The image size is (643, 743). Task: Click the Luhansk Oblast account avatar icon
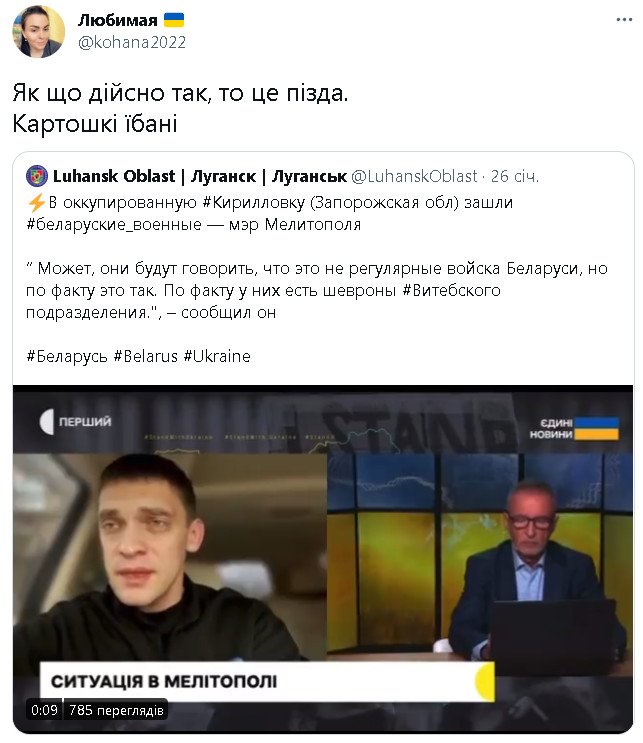point(37,176)
